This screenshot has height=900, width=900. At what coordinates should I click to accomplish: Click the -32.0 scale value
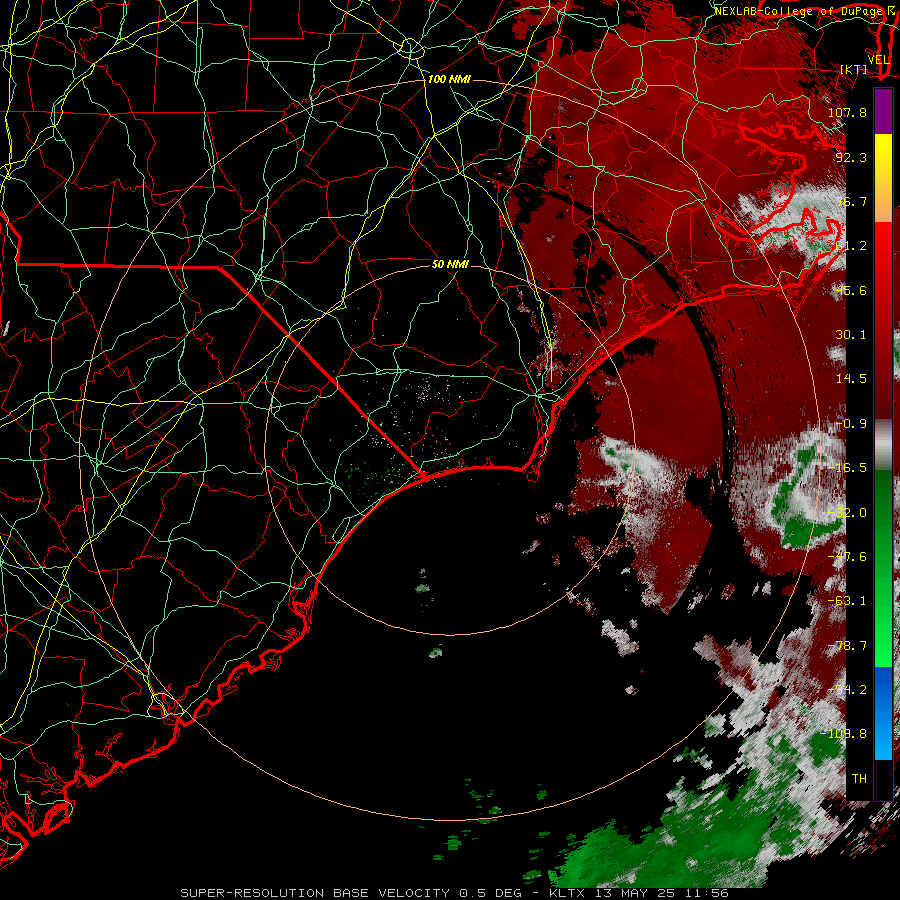click(x=847, y=513)
